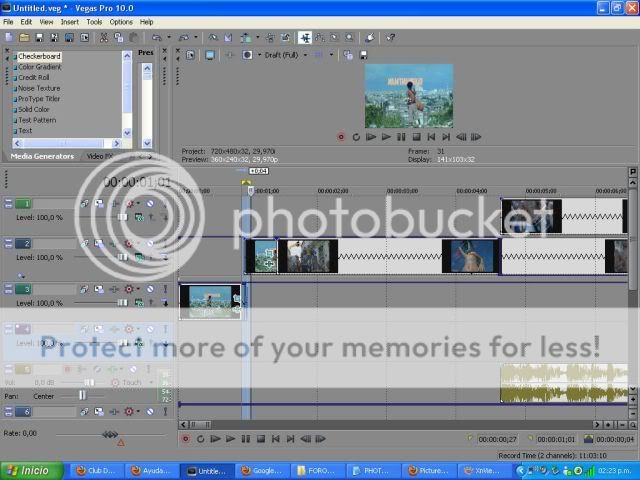Select Color Gradient generator
Image resolution: width=640 pixels, height=480 pixels.
(40, 67)
